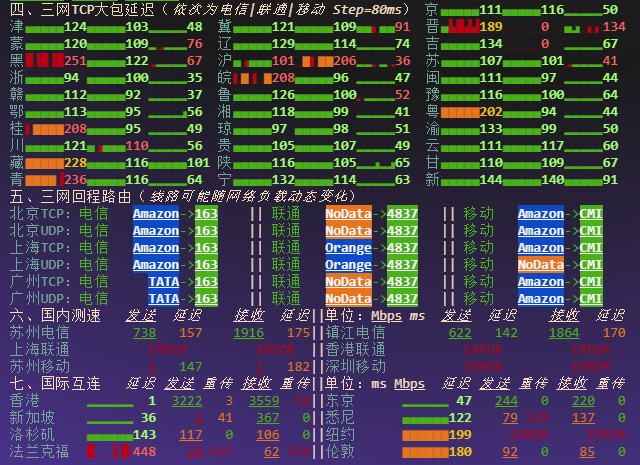This screenshot has width=640, height=465.
Task: Click the 76 value in the 蒙 row
Action: (x=195, y=43)
